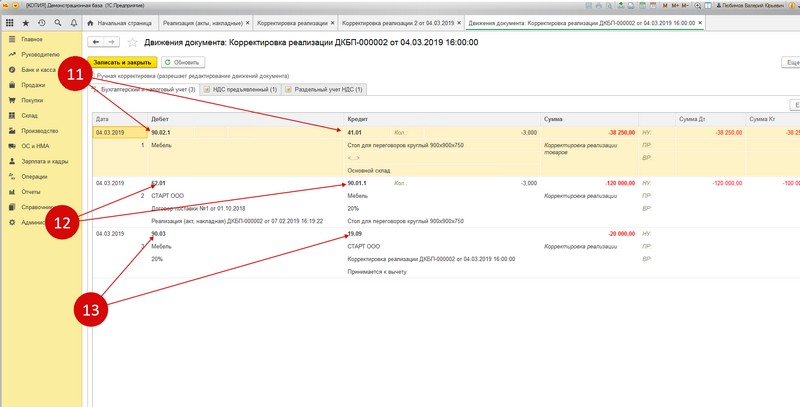Open the Руководителю section

tap(40, 55)
